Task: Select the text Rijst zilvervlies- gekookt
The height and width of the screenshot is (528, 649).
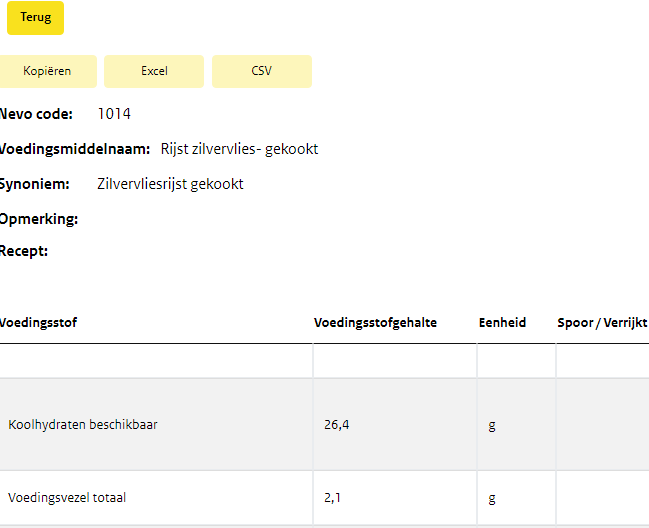Action: pos(239,149)
